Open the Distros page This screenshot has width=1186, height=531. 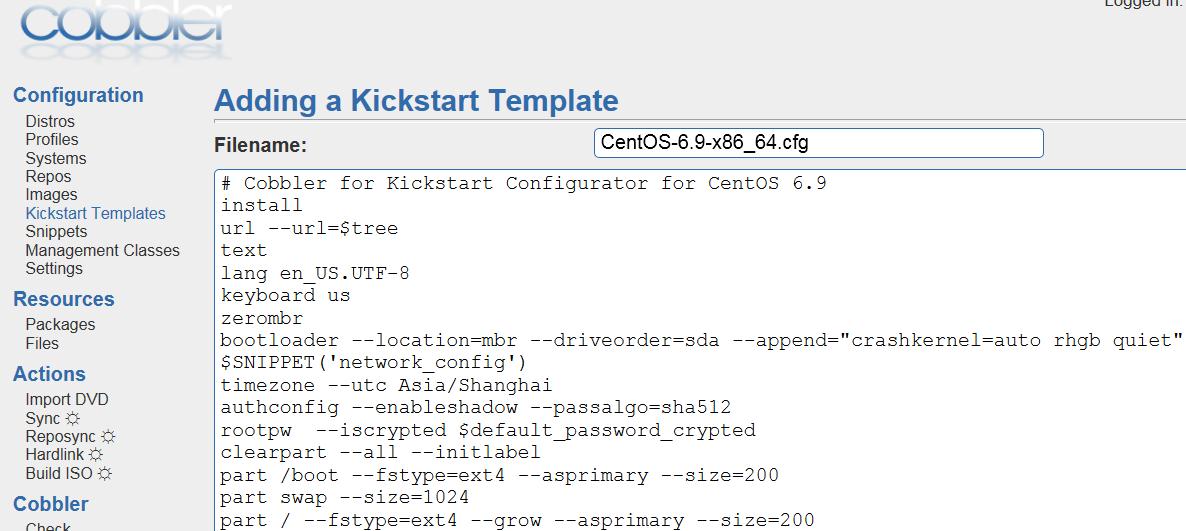pos(50,122)
